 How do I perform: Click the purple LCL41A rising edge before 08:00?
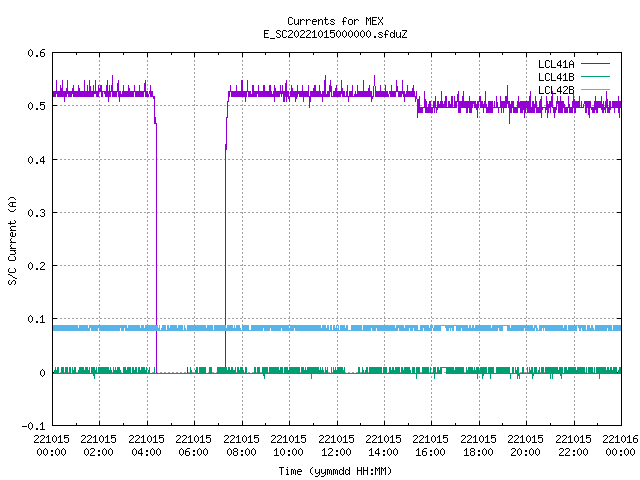coord(226,245)
